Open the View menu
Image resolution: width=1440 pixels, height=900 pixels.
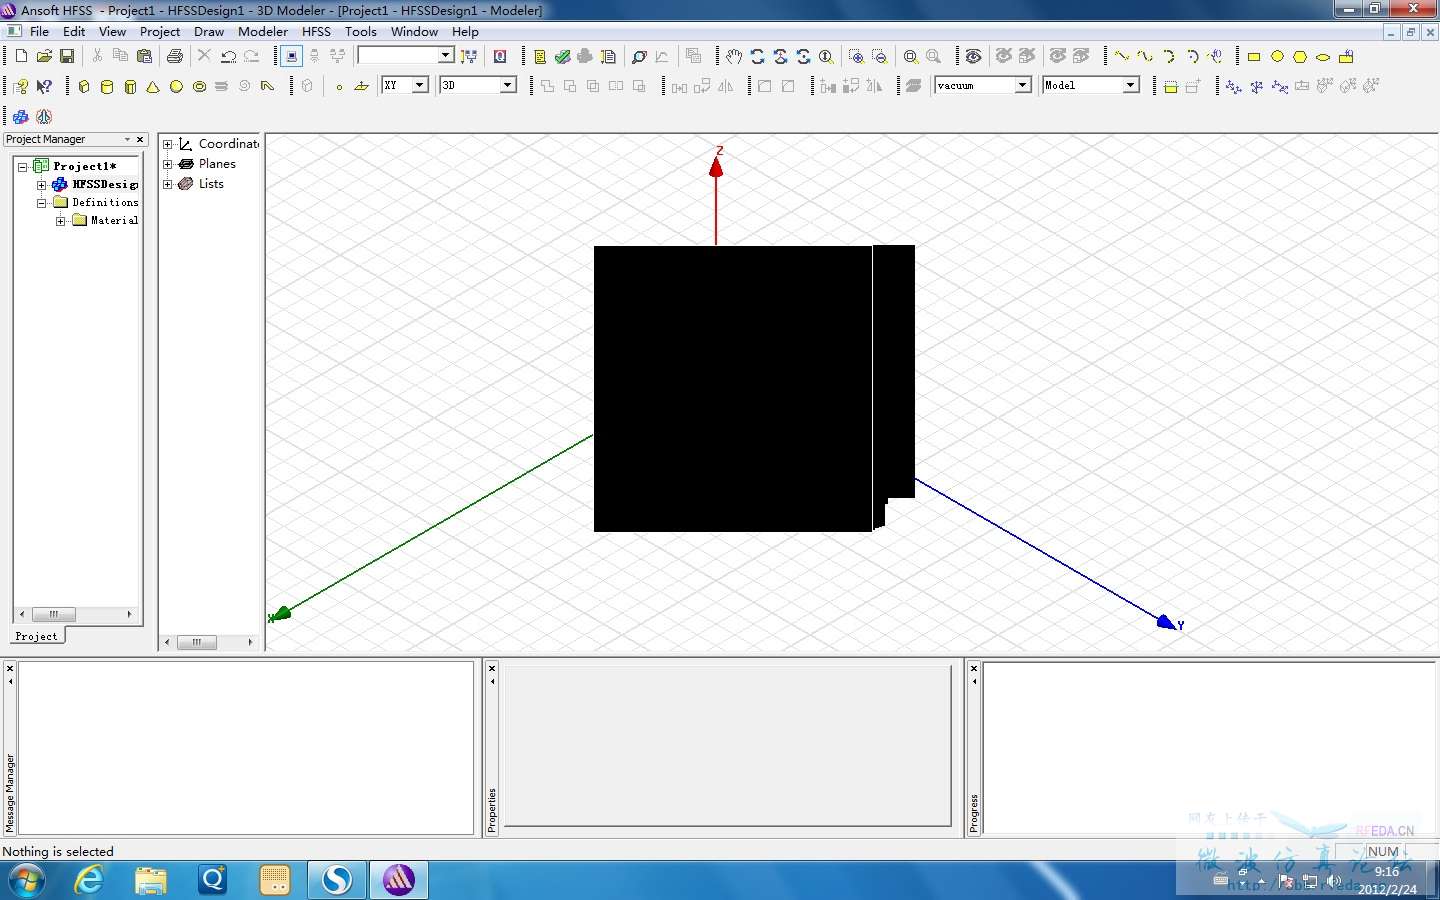(113, 32)
